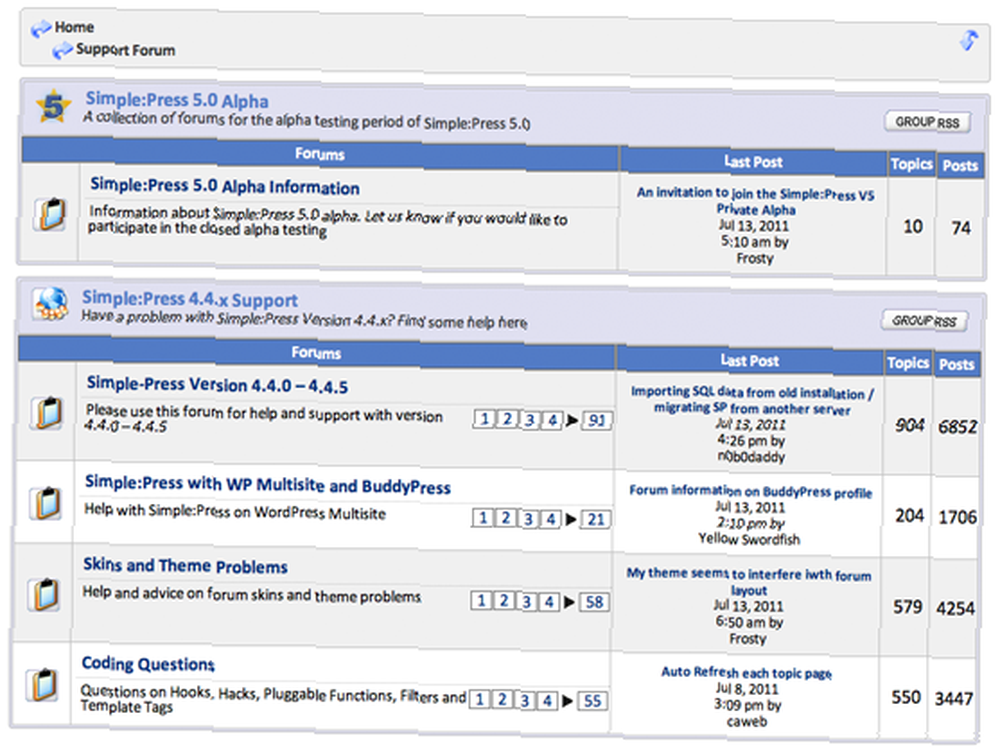Click post count 6852 in Version 4.4.0 row

(957, 426)
